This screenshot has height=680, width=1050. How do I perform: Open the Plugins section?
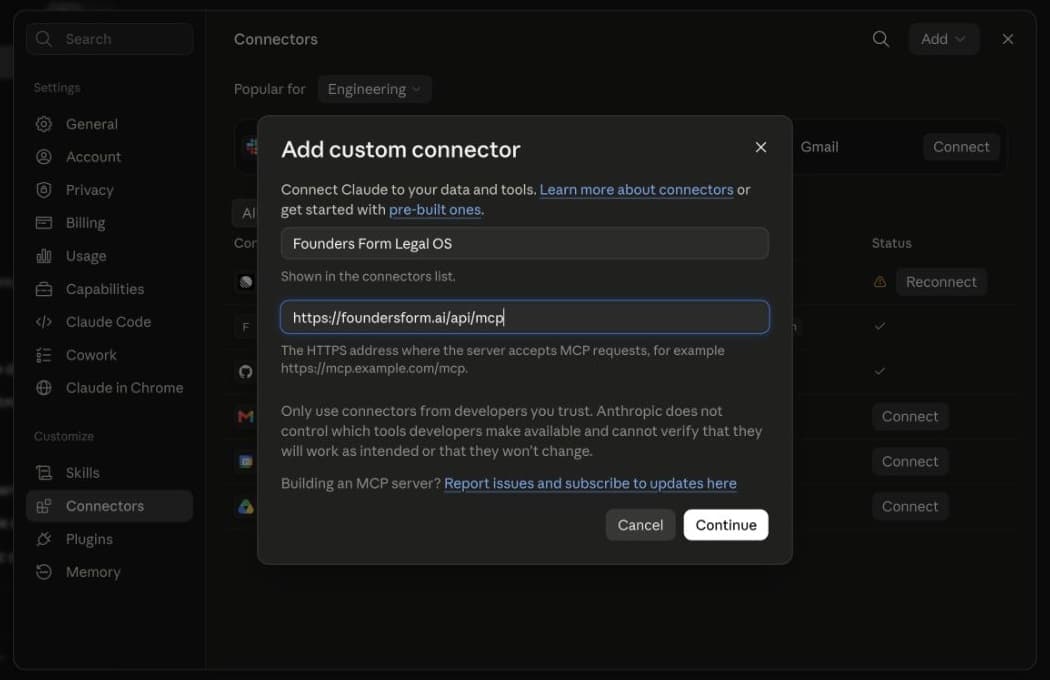110,539
